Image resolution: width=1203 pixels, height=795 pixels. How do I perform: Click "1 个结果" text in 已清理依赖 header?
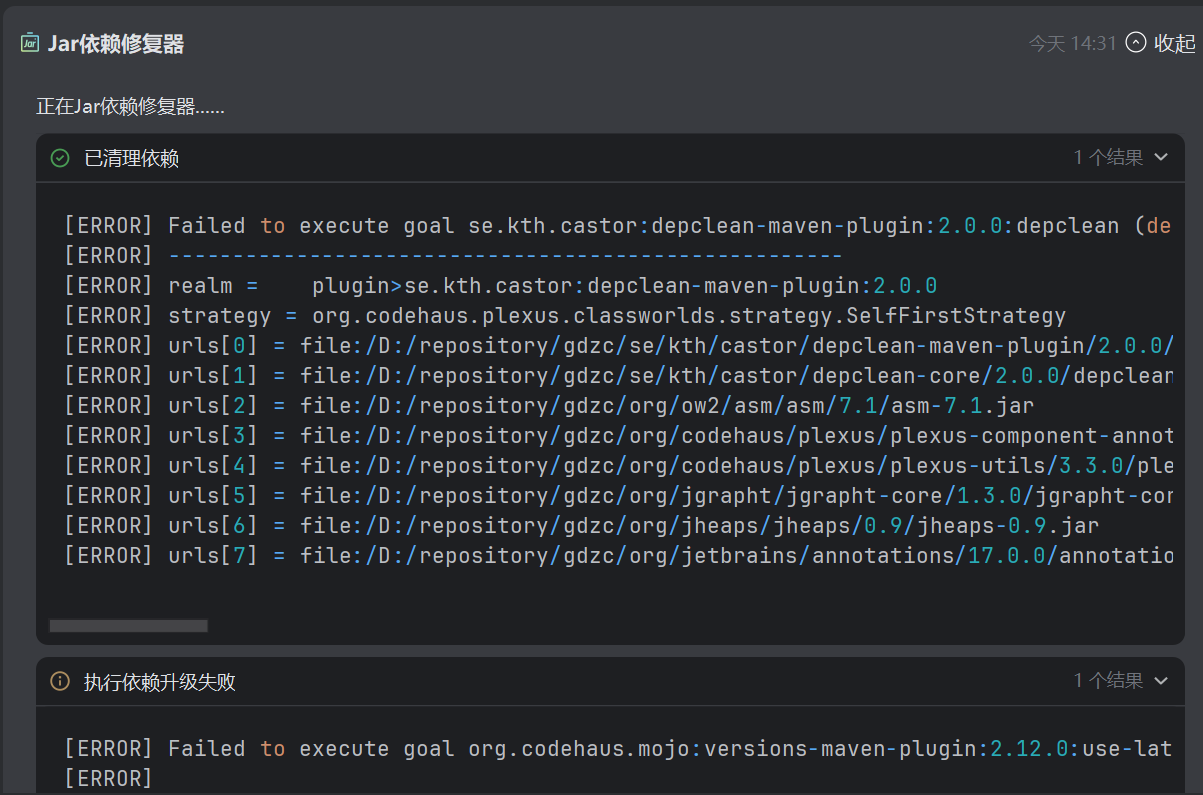pos(1108,157)
